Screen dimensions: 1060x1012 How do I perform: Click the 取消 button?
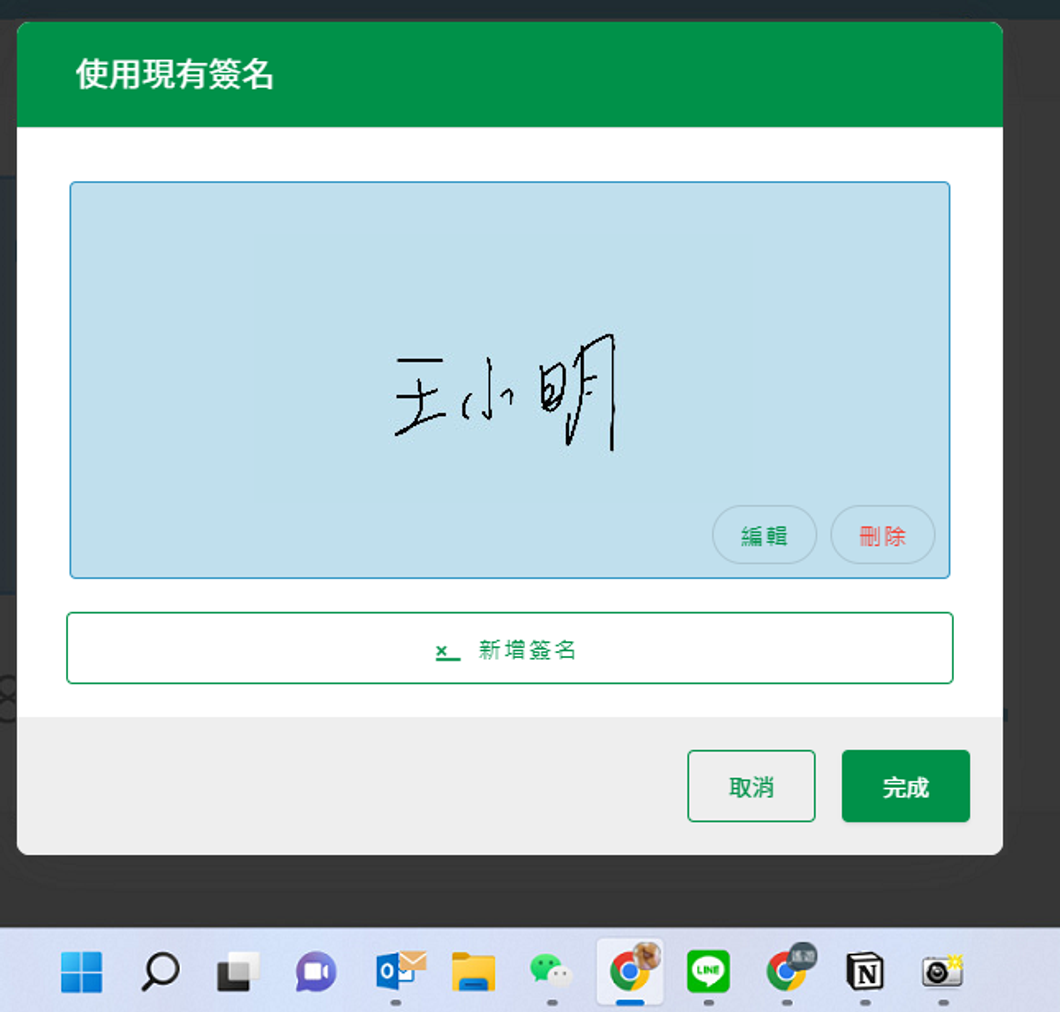(751, 786)
